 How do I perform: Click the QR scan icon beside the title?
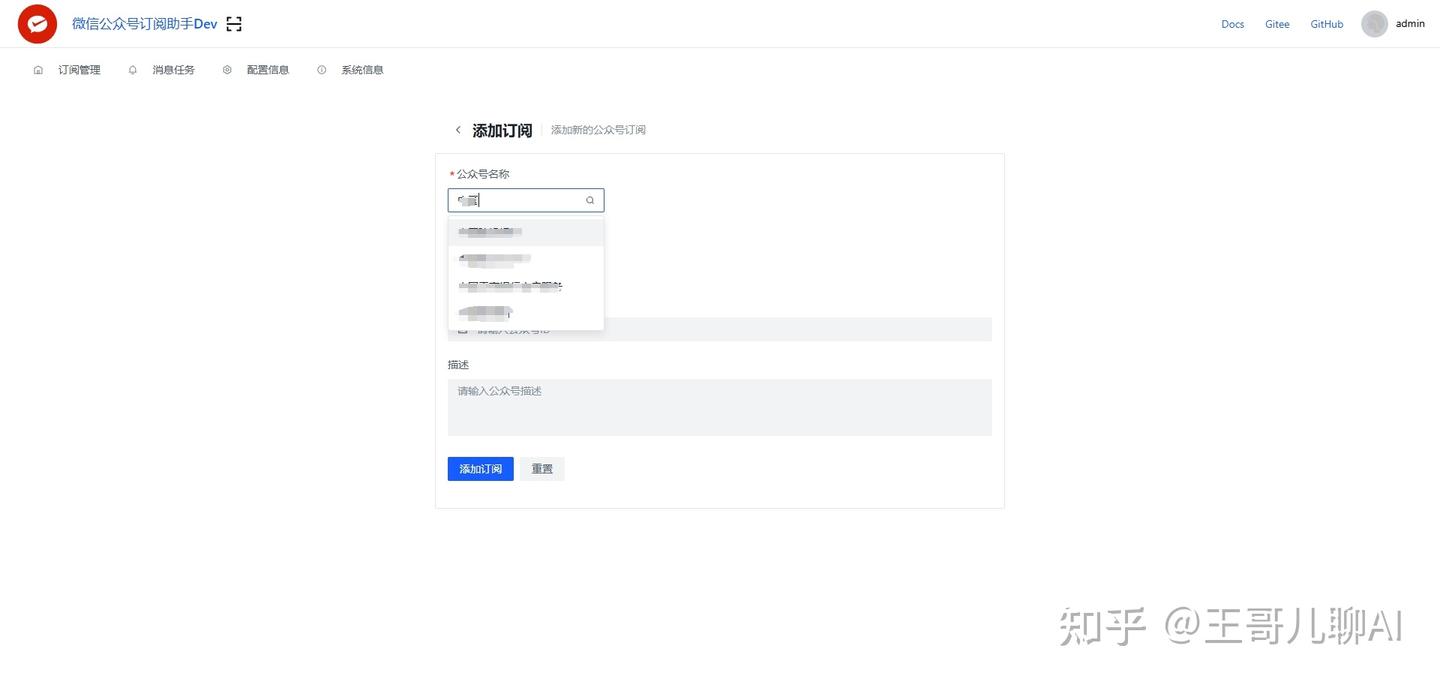click(x=234, y=24)
